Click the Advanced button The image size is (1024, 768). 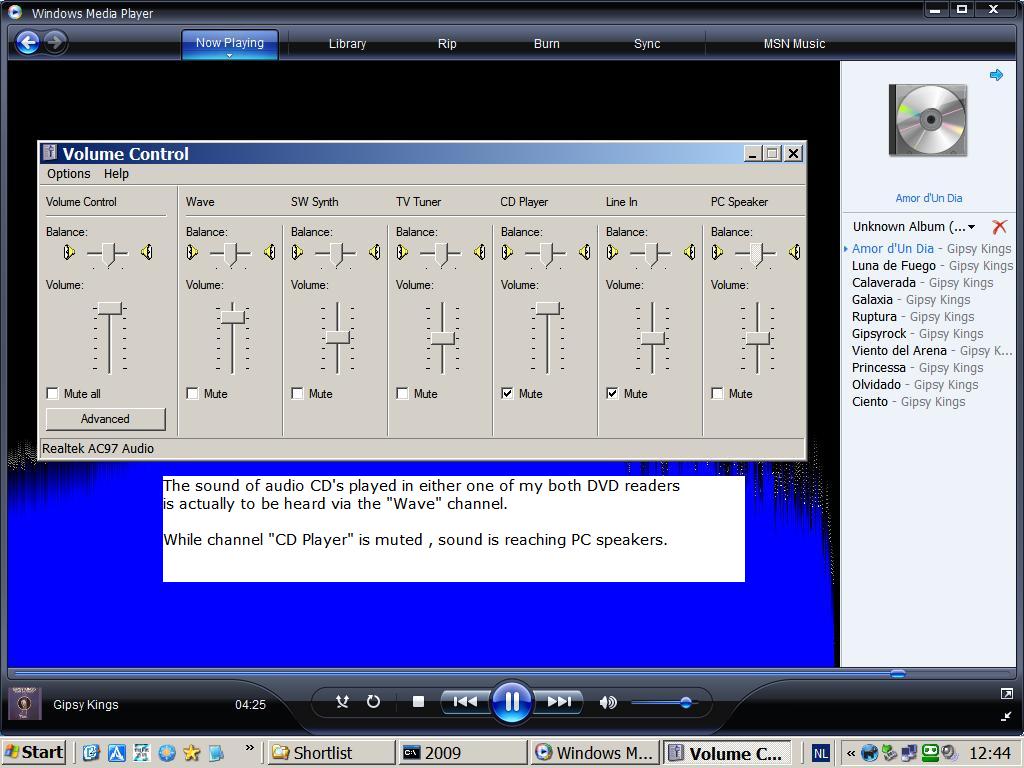[105, 419]
